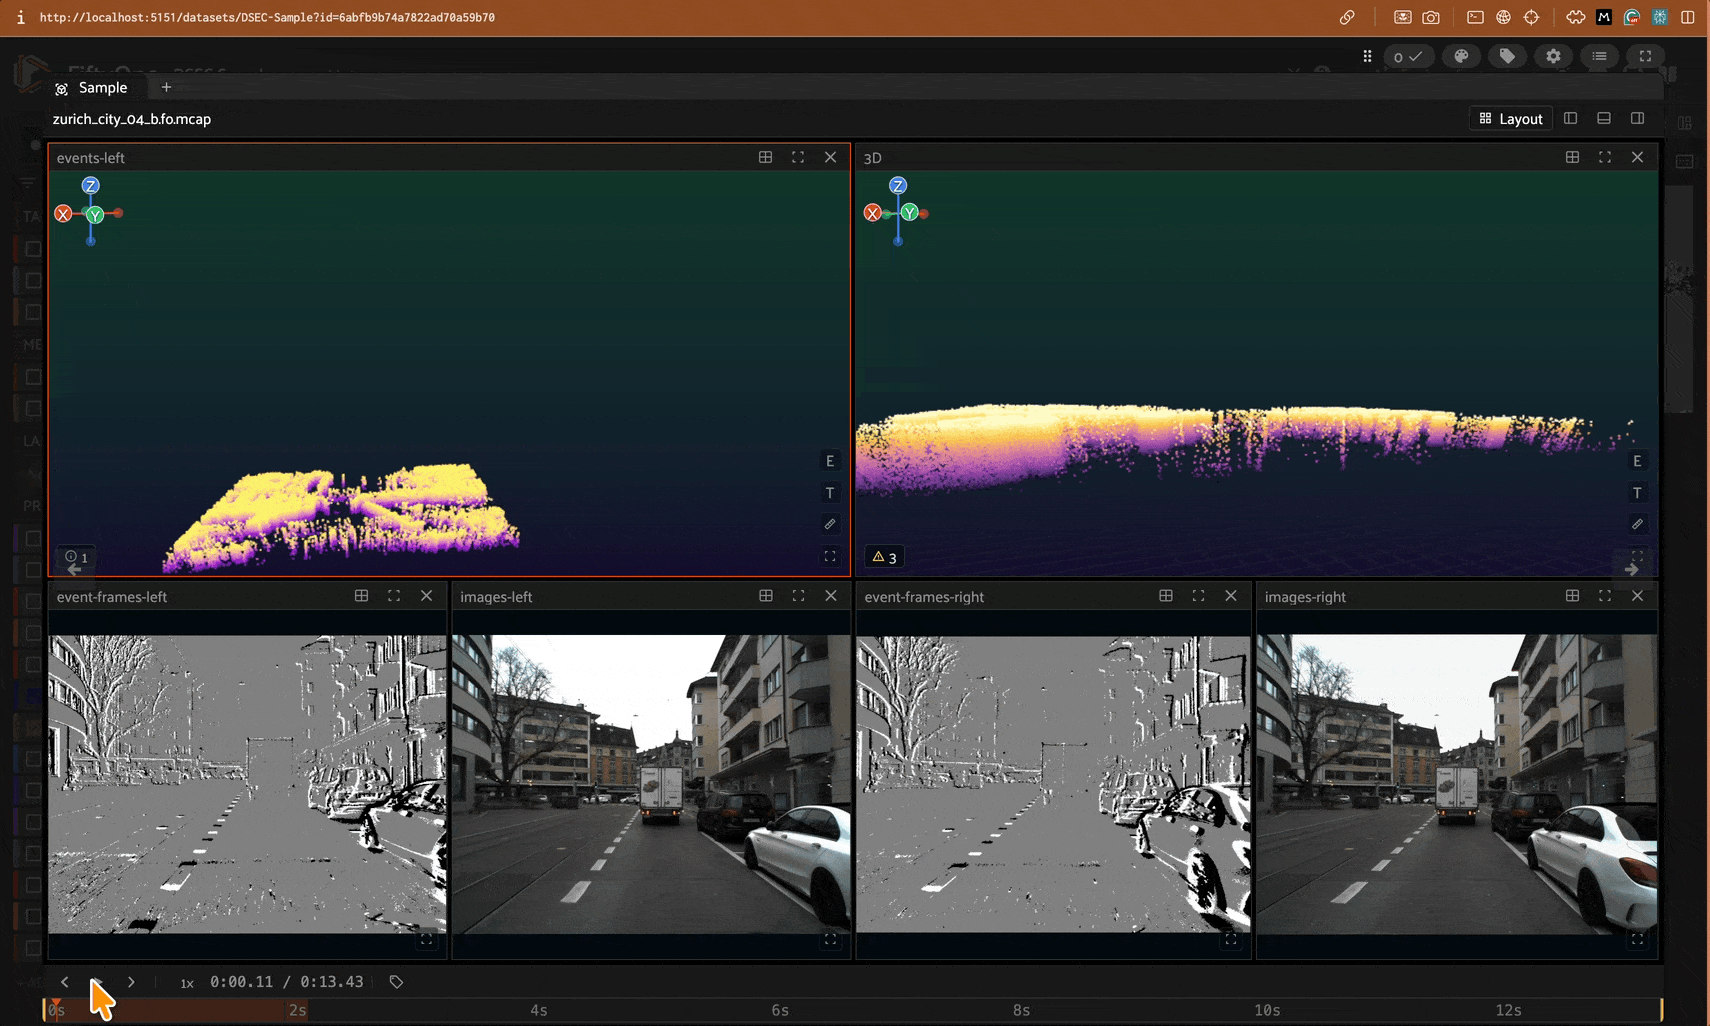The width and height of the screenshot is (1710, 1026).
Task: Open the info badge showing 1
Action: coord(76,557)
